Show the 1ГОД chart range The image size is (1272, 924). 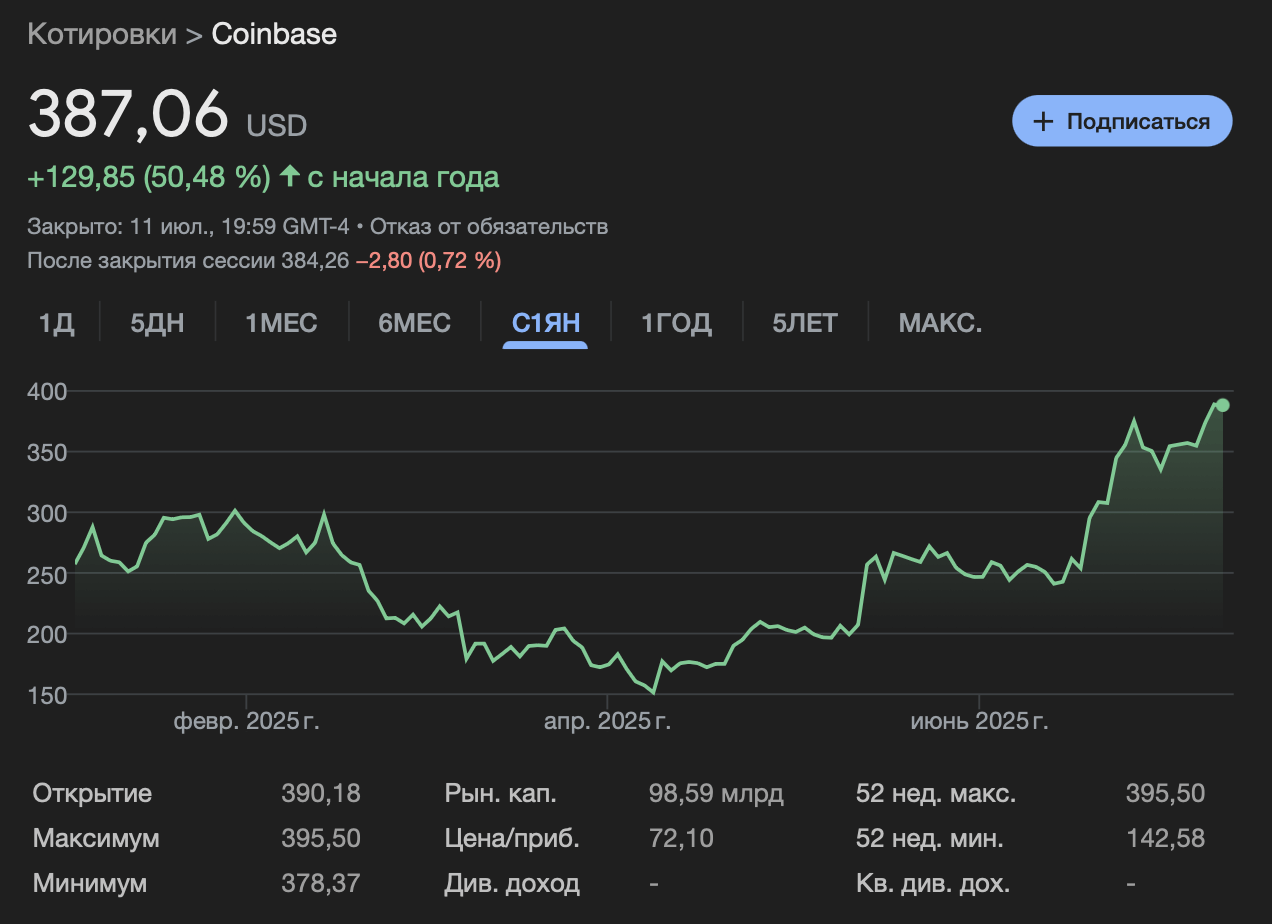pyautogui.click(x=676, y=323)
